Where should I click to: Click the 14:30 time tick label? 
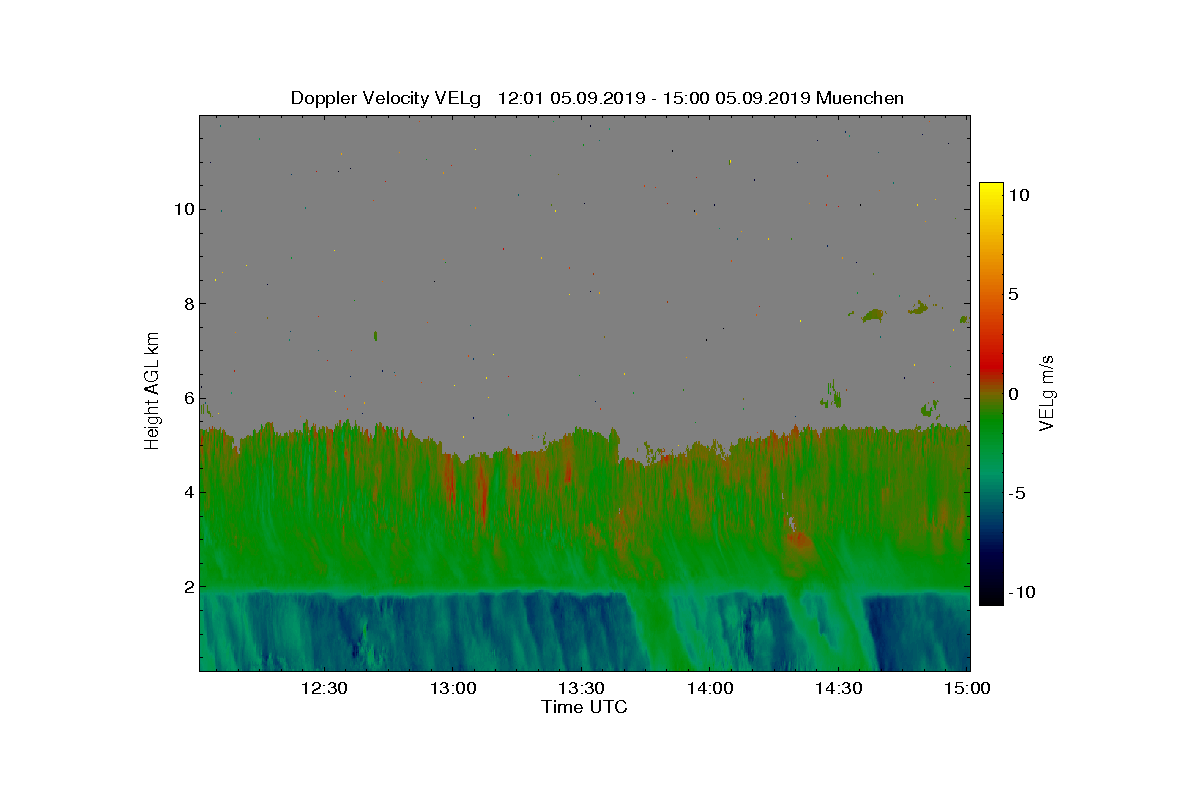(x=838, y=688)
